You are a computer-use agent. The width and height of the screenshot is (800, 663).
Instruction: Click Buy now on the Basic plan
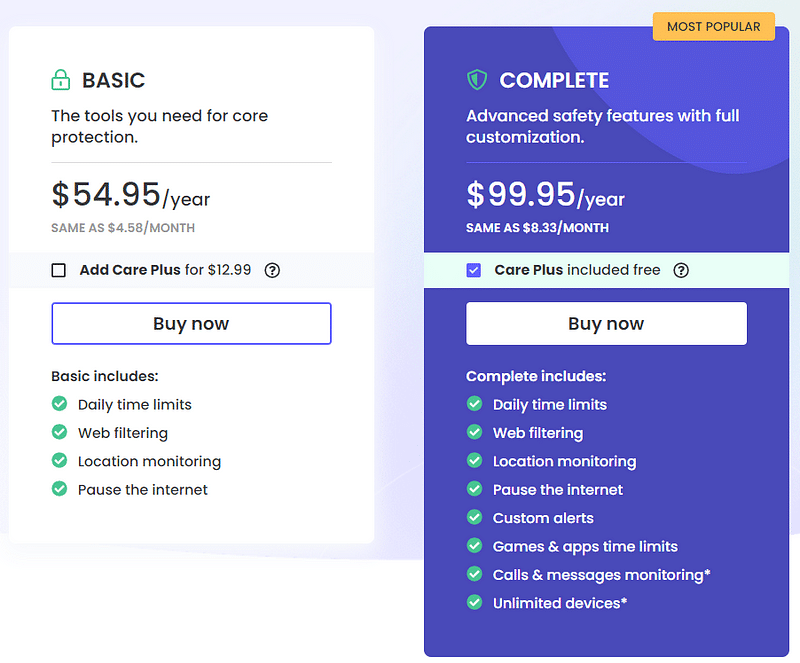(x=191, y=324)
